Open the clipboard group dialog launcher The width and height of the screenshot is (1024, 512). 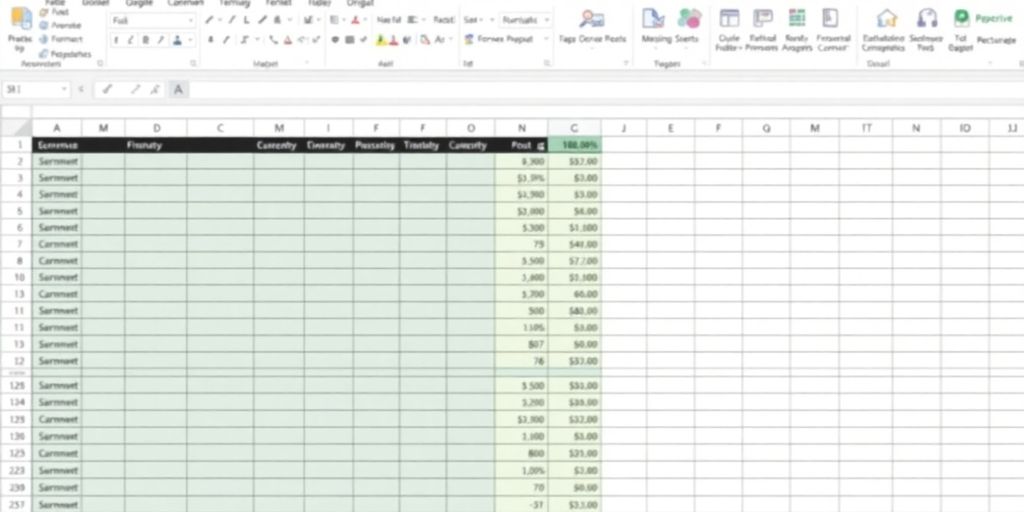point(100,63)
